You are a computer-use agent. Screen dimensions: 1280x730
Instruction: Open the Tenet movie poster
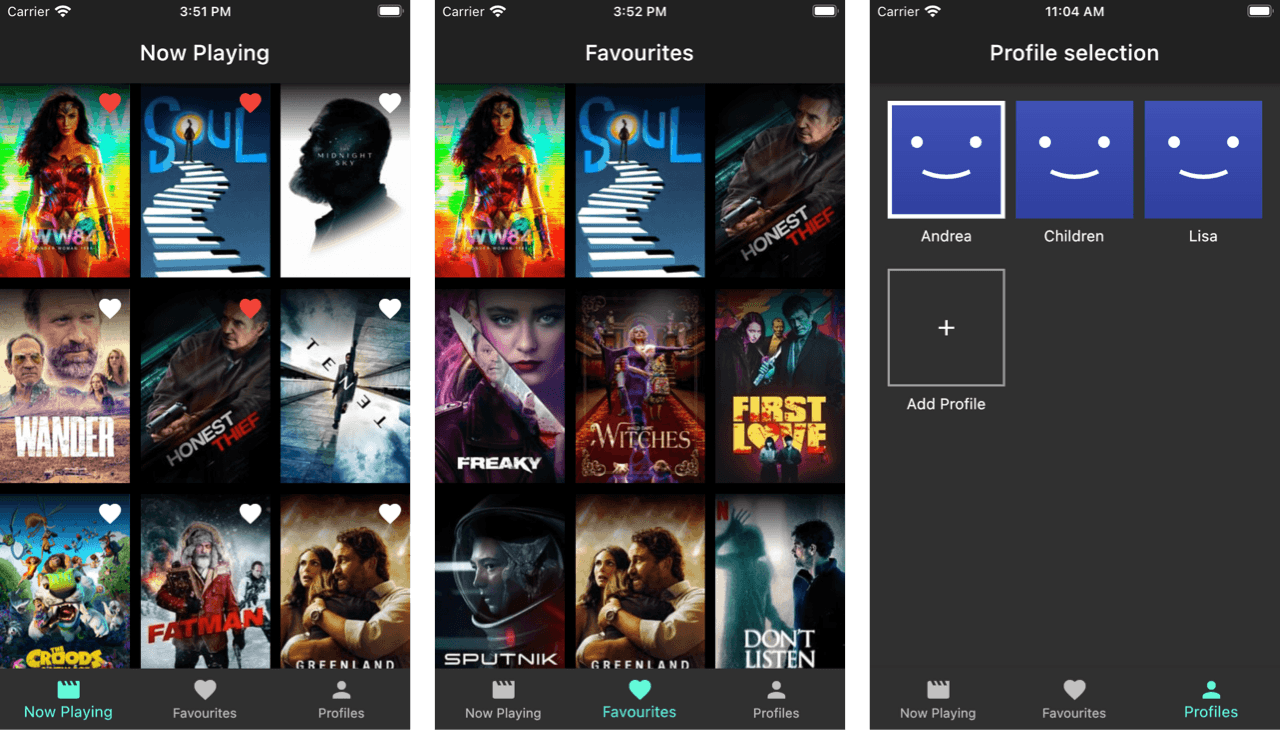tap(345, 386)
